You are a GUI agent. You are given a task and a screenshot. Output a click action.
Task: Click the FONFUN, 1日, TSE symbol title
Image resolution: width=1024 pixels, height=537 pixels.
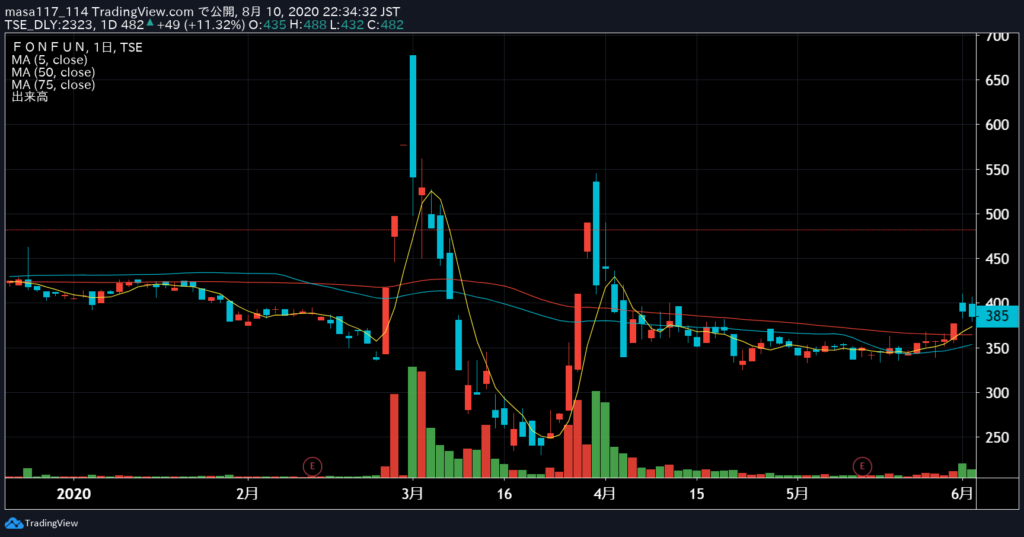pos(77,47)
